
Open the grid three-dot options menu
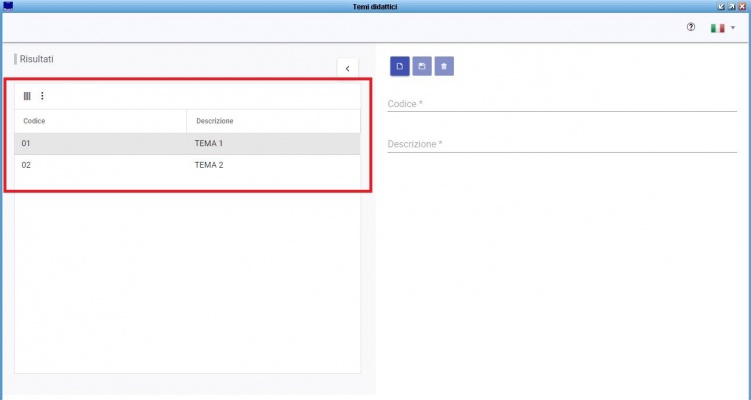pos(42,96)
